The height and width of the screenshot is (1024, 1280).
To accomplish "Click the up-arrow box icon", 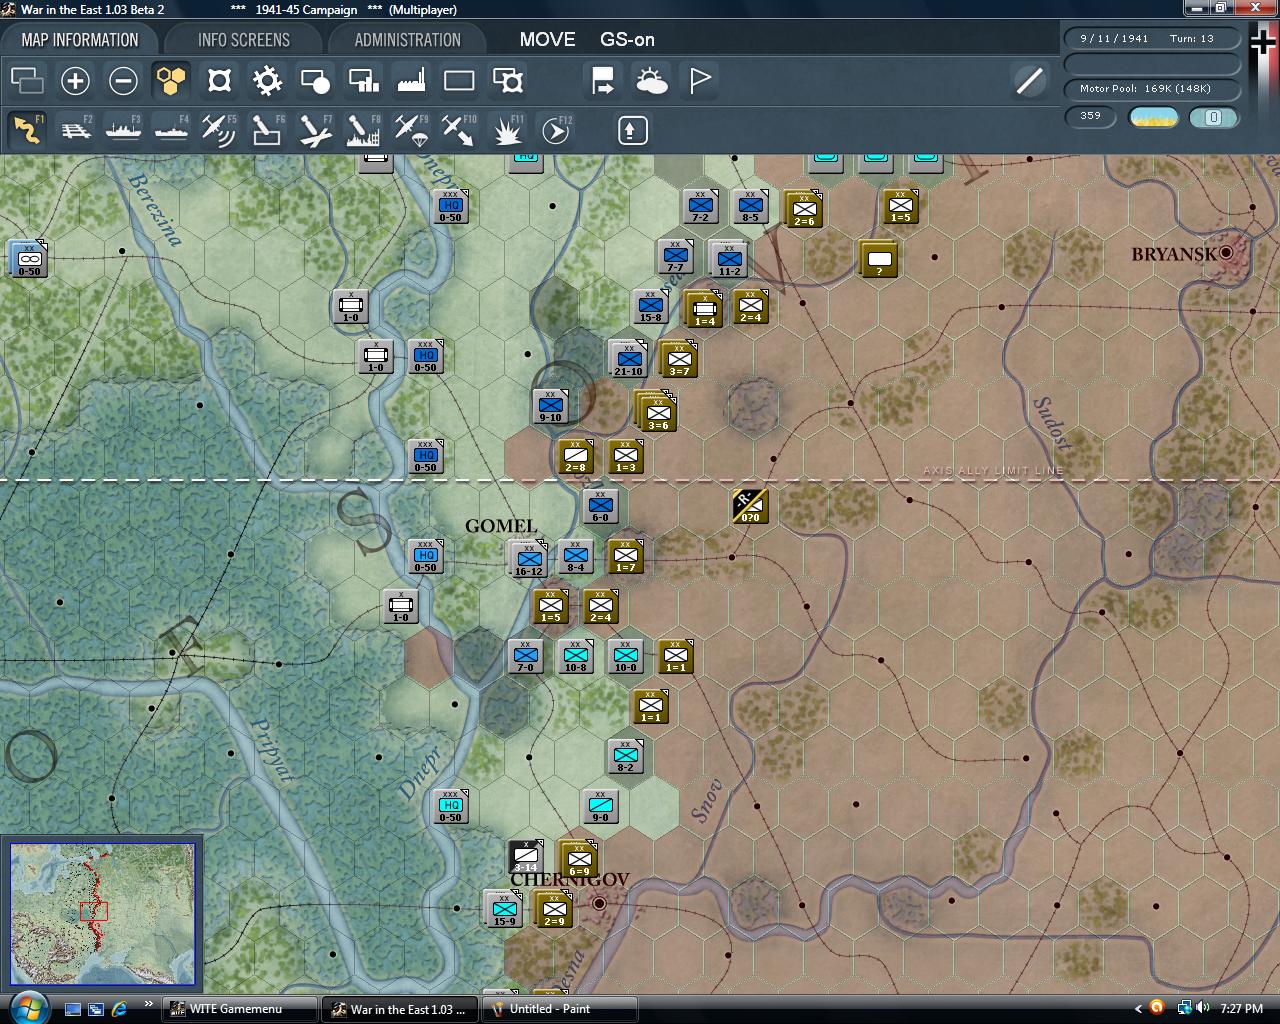I will click(633, 130).
